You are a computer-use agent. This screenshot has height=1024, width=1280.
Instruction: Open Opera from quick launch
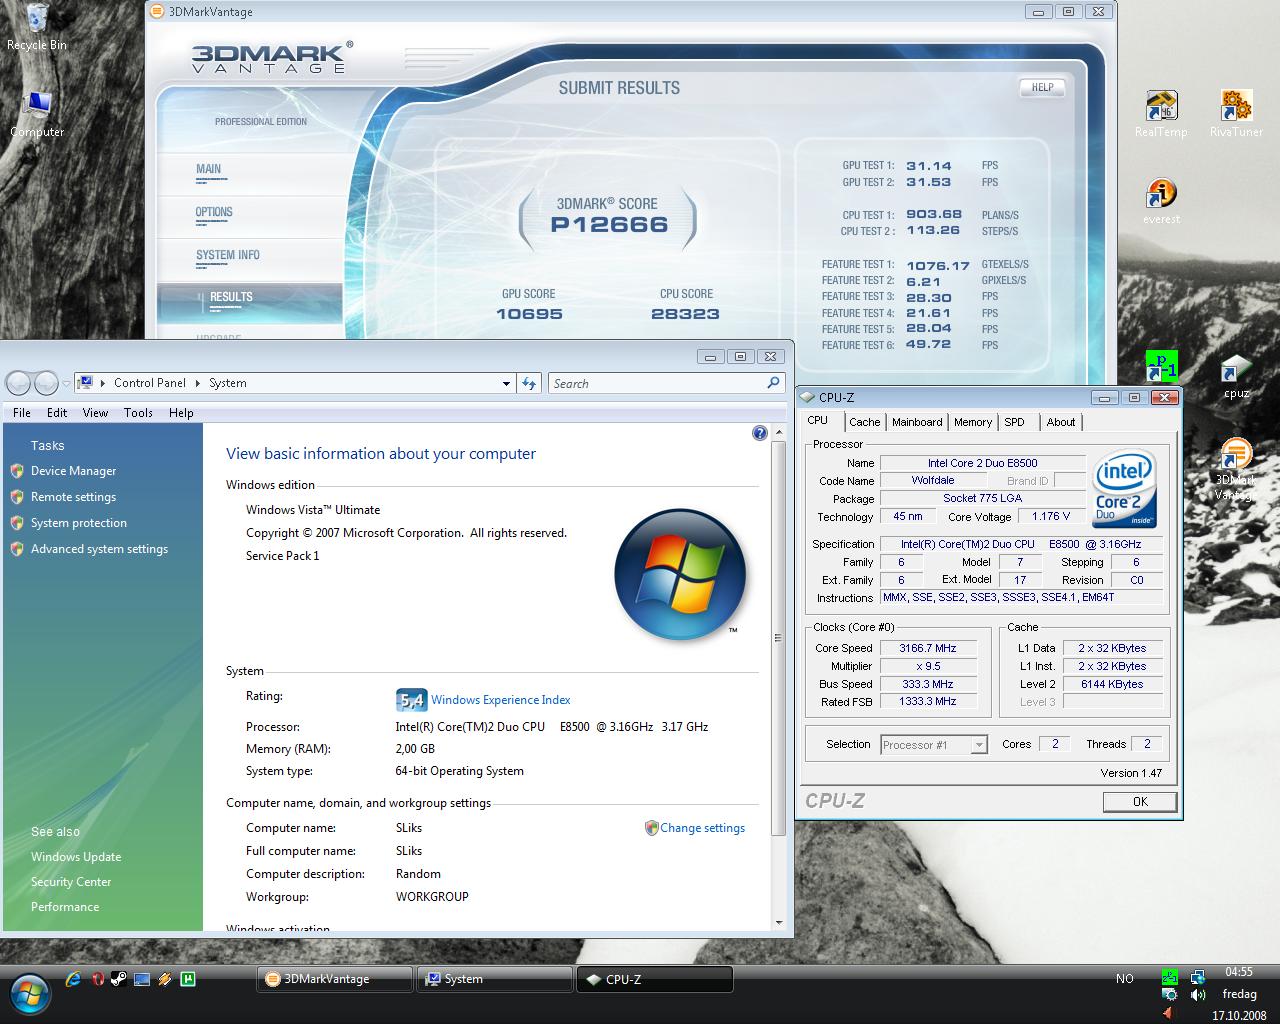tap(97, 979)
